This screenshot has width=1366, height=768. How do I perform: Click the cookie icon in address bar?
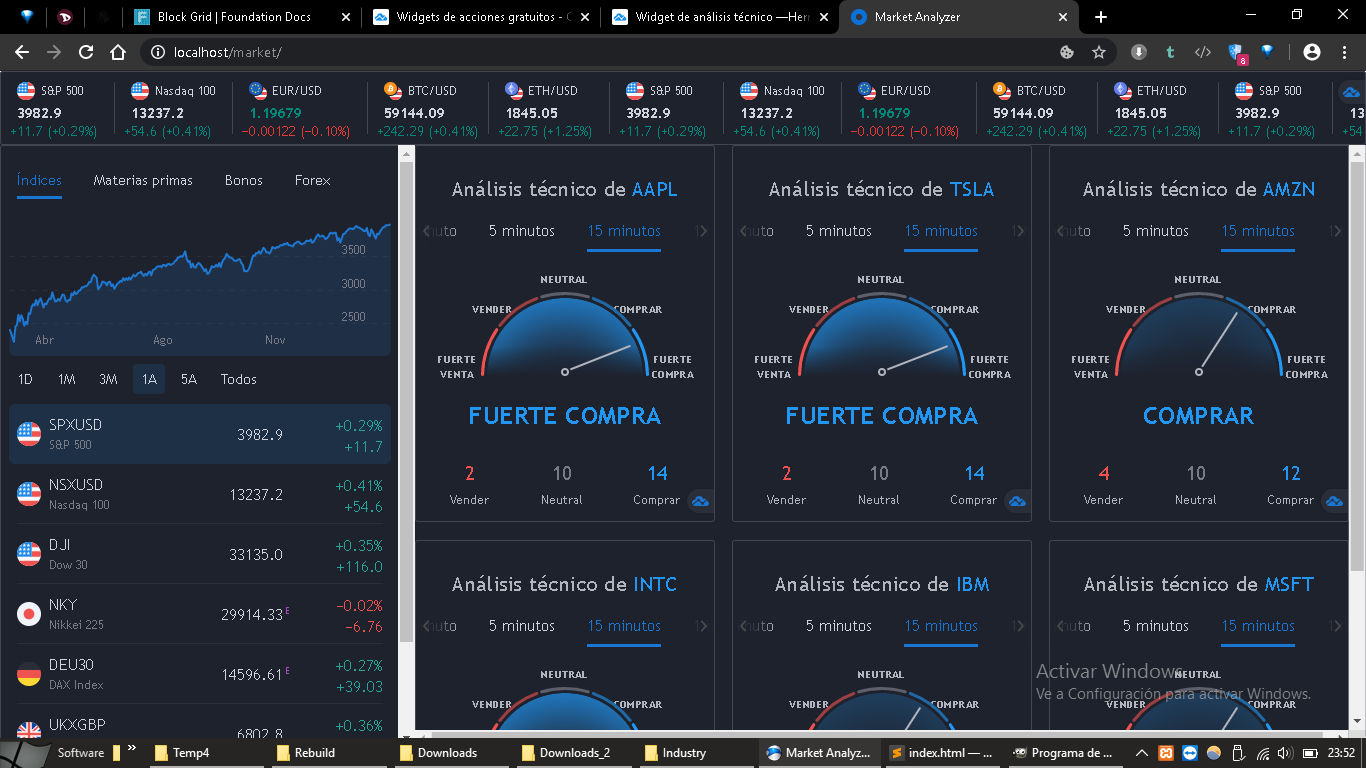(x=1067, y=52)
